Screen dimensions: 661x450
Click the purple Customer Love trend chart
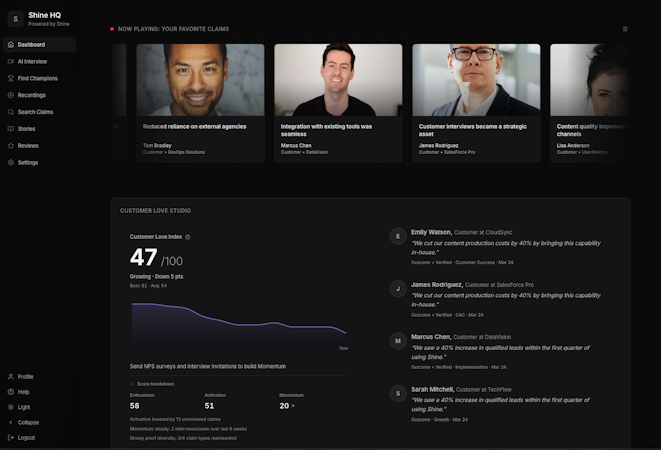239,323
